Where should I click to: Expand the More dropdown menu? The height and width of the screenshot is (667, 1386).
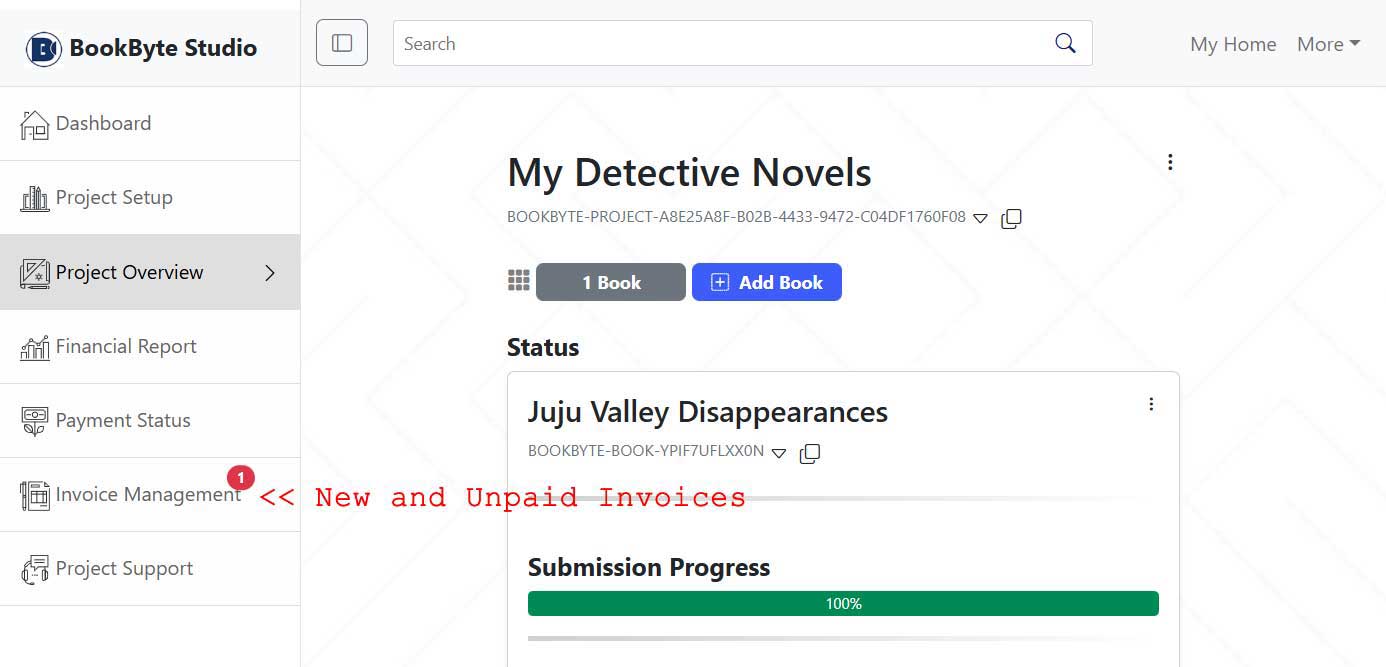[x=1328, y=44]
